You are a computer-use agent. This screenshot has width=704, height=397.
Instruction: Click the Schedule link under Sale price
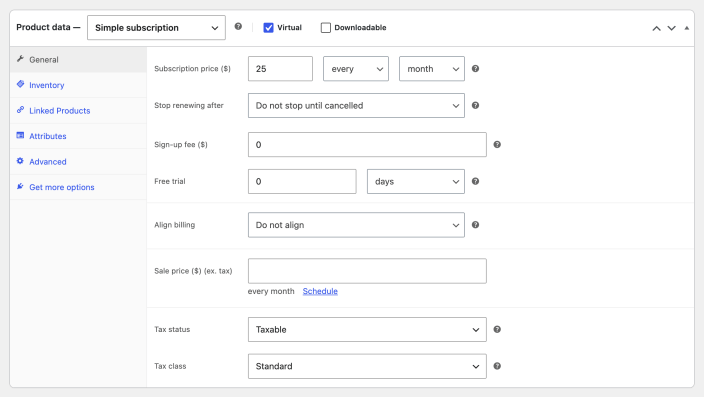320,291
